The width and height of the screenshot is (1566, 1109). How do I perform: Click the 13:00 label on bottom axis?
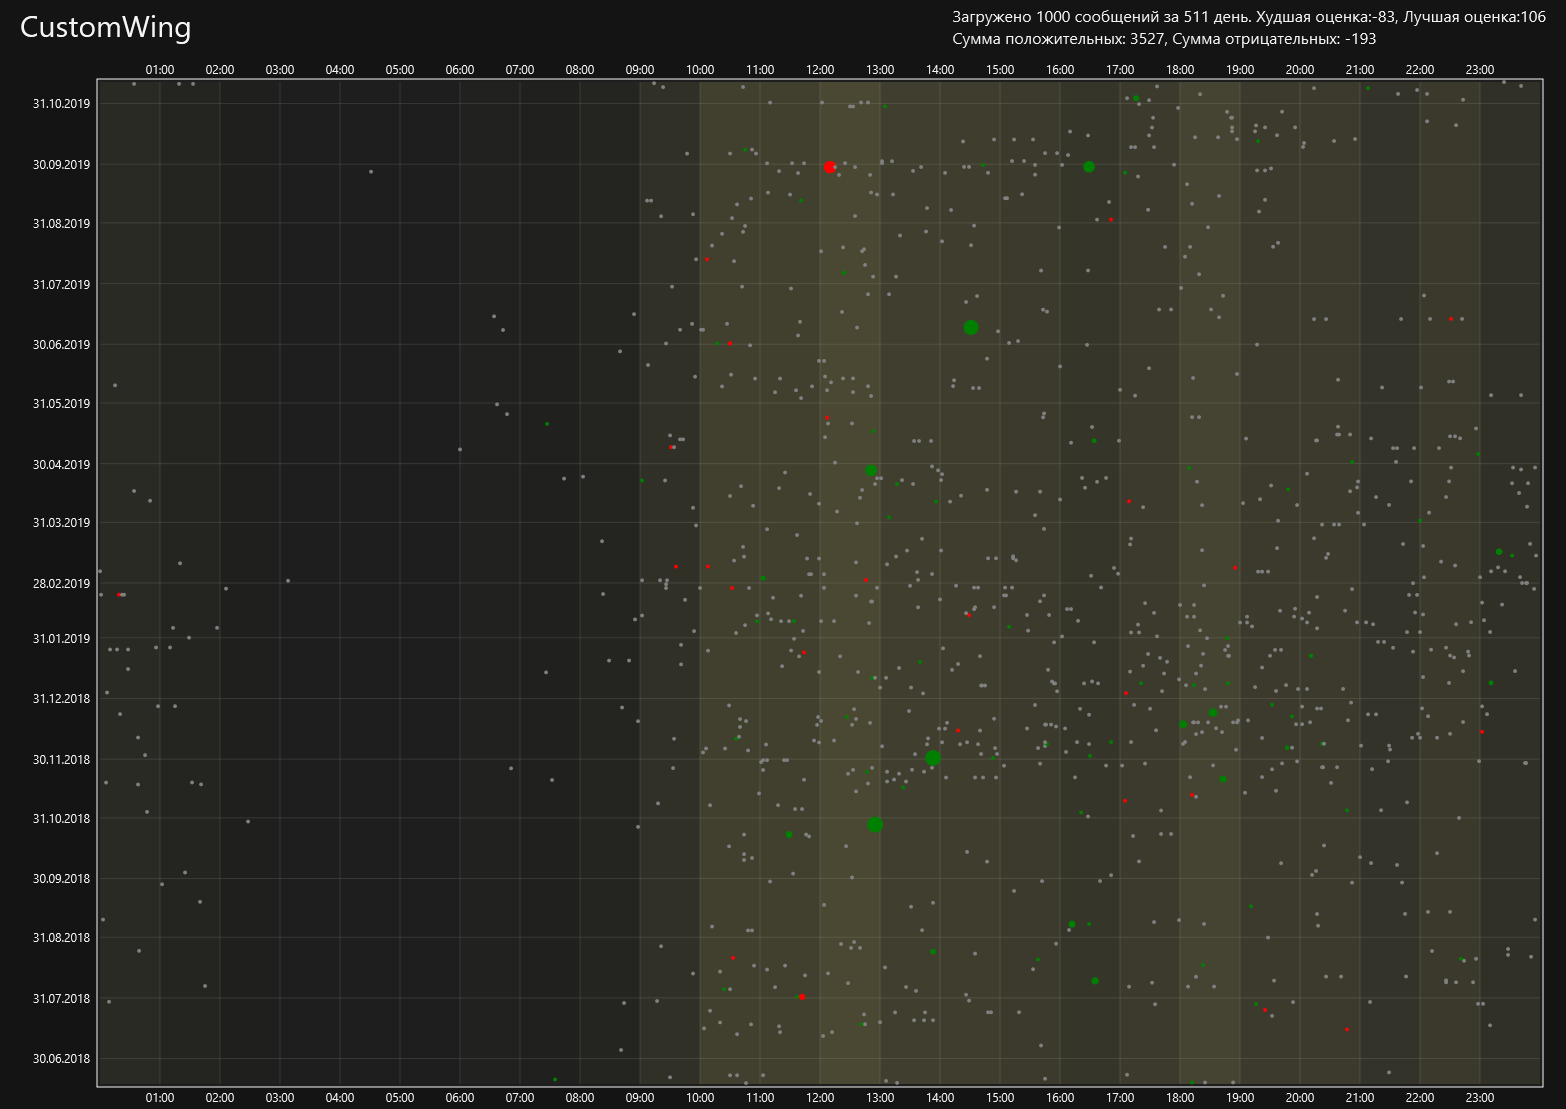click(x=880, y=1098)
